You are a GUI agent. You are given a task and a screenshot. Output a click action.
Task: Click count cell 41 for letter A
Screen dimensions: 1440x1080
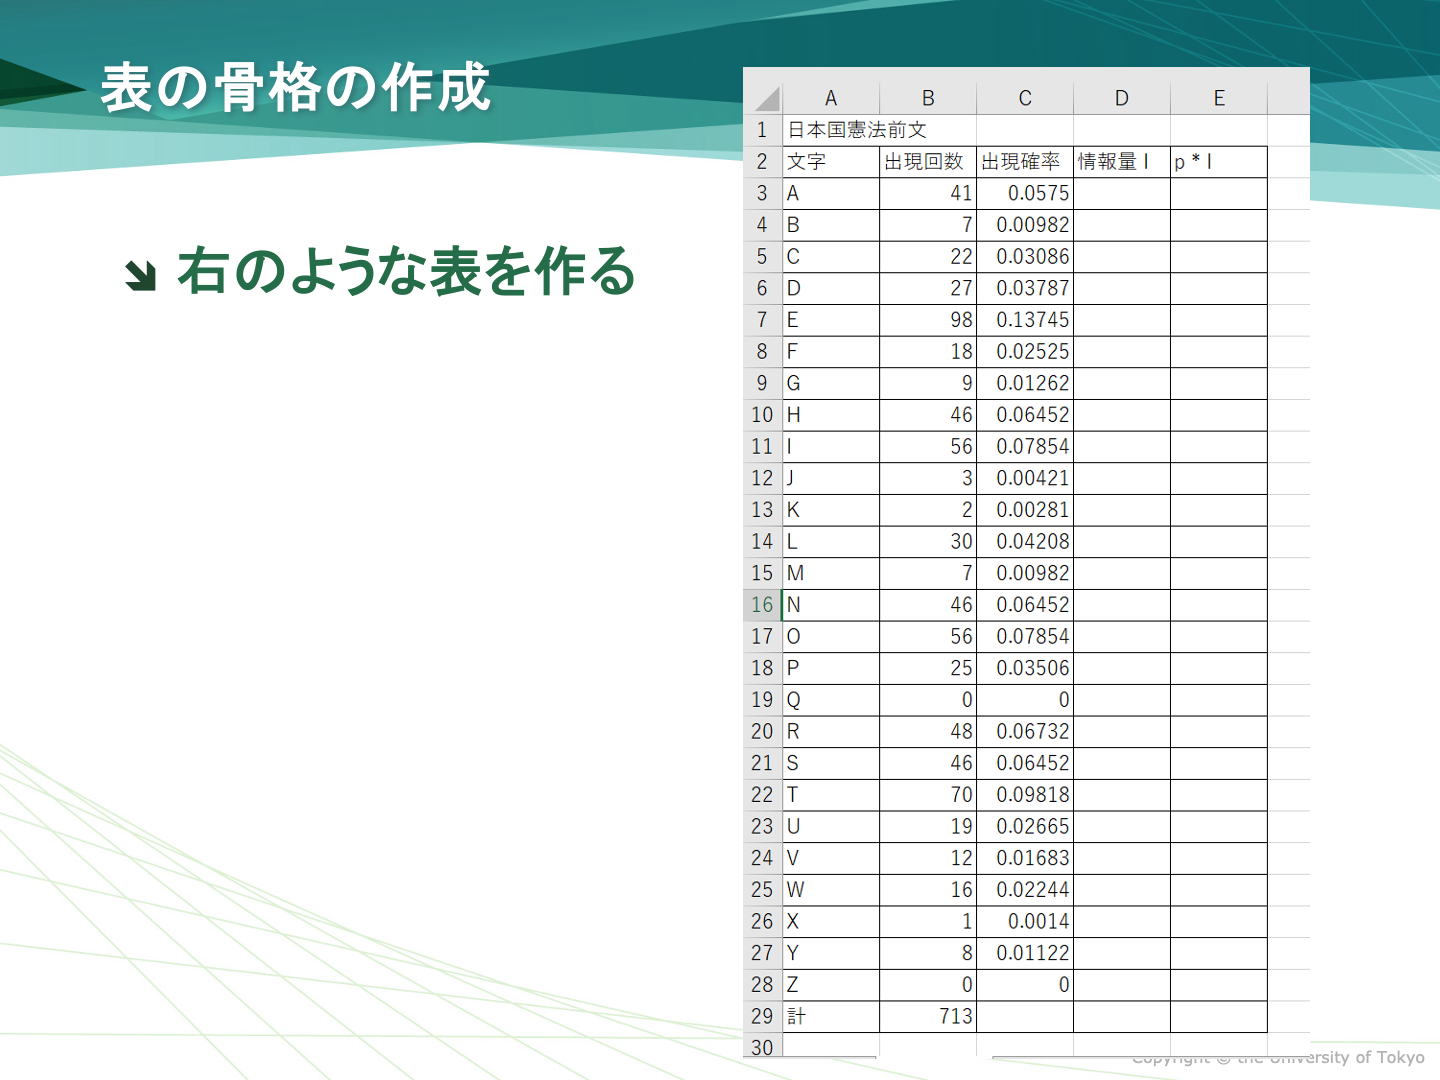click(928, 193)
